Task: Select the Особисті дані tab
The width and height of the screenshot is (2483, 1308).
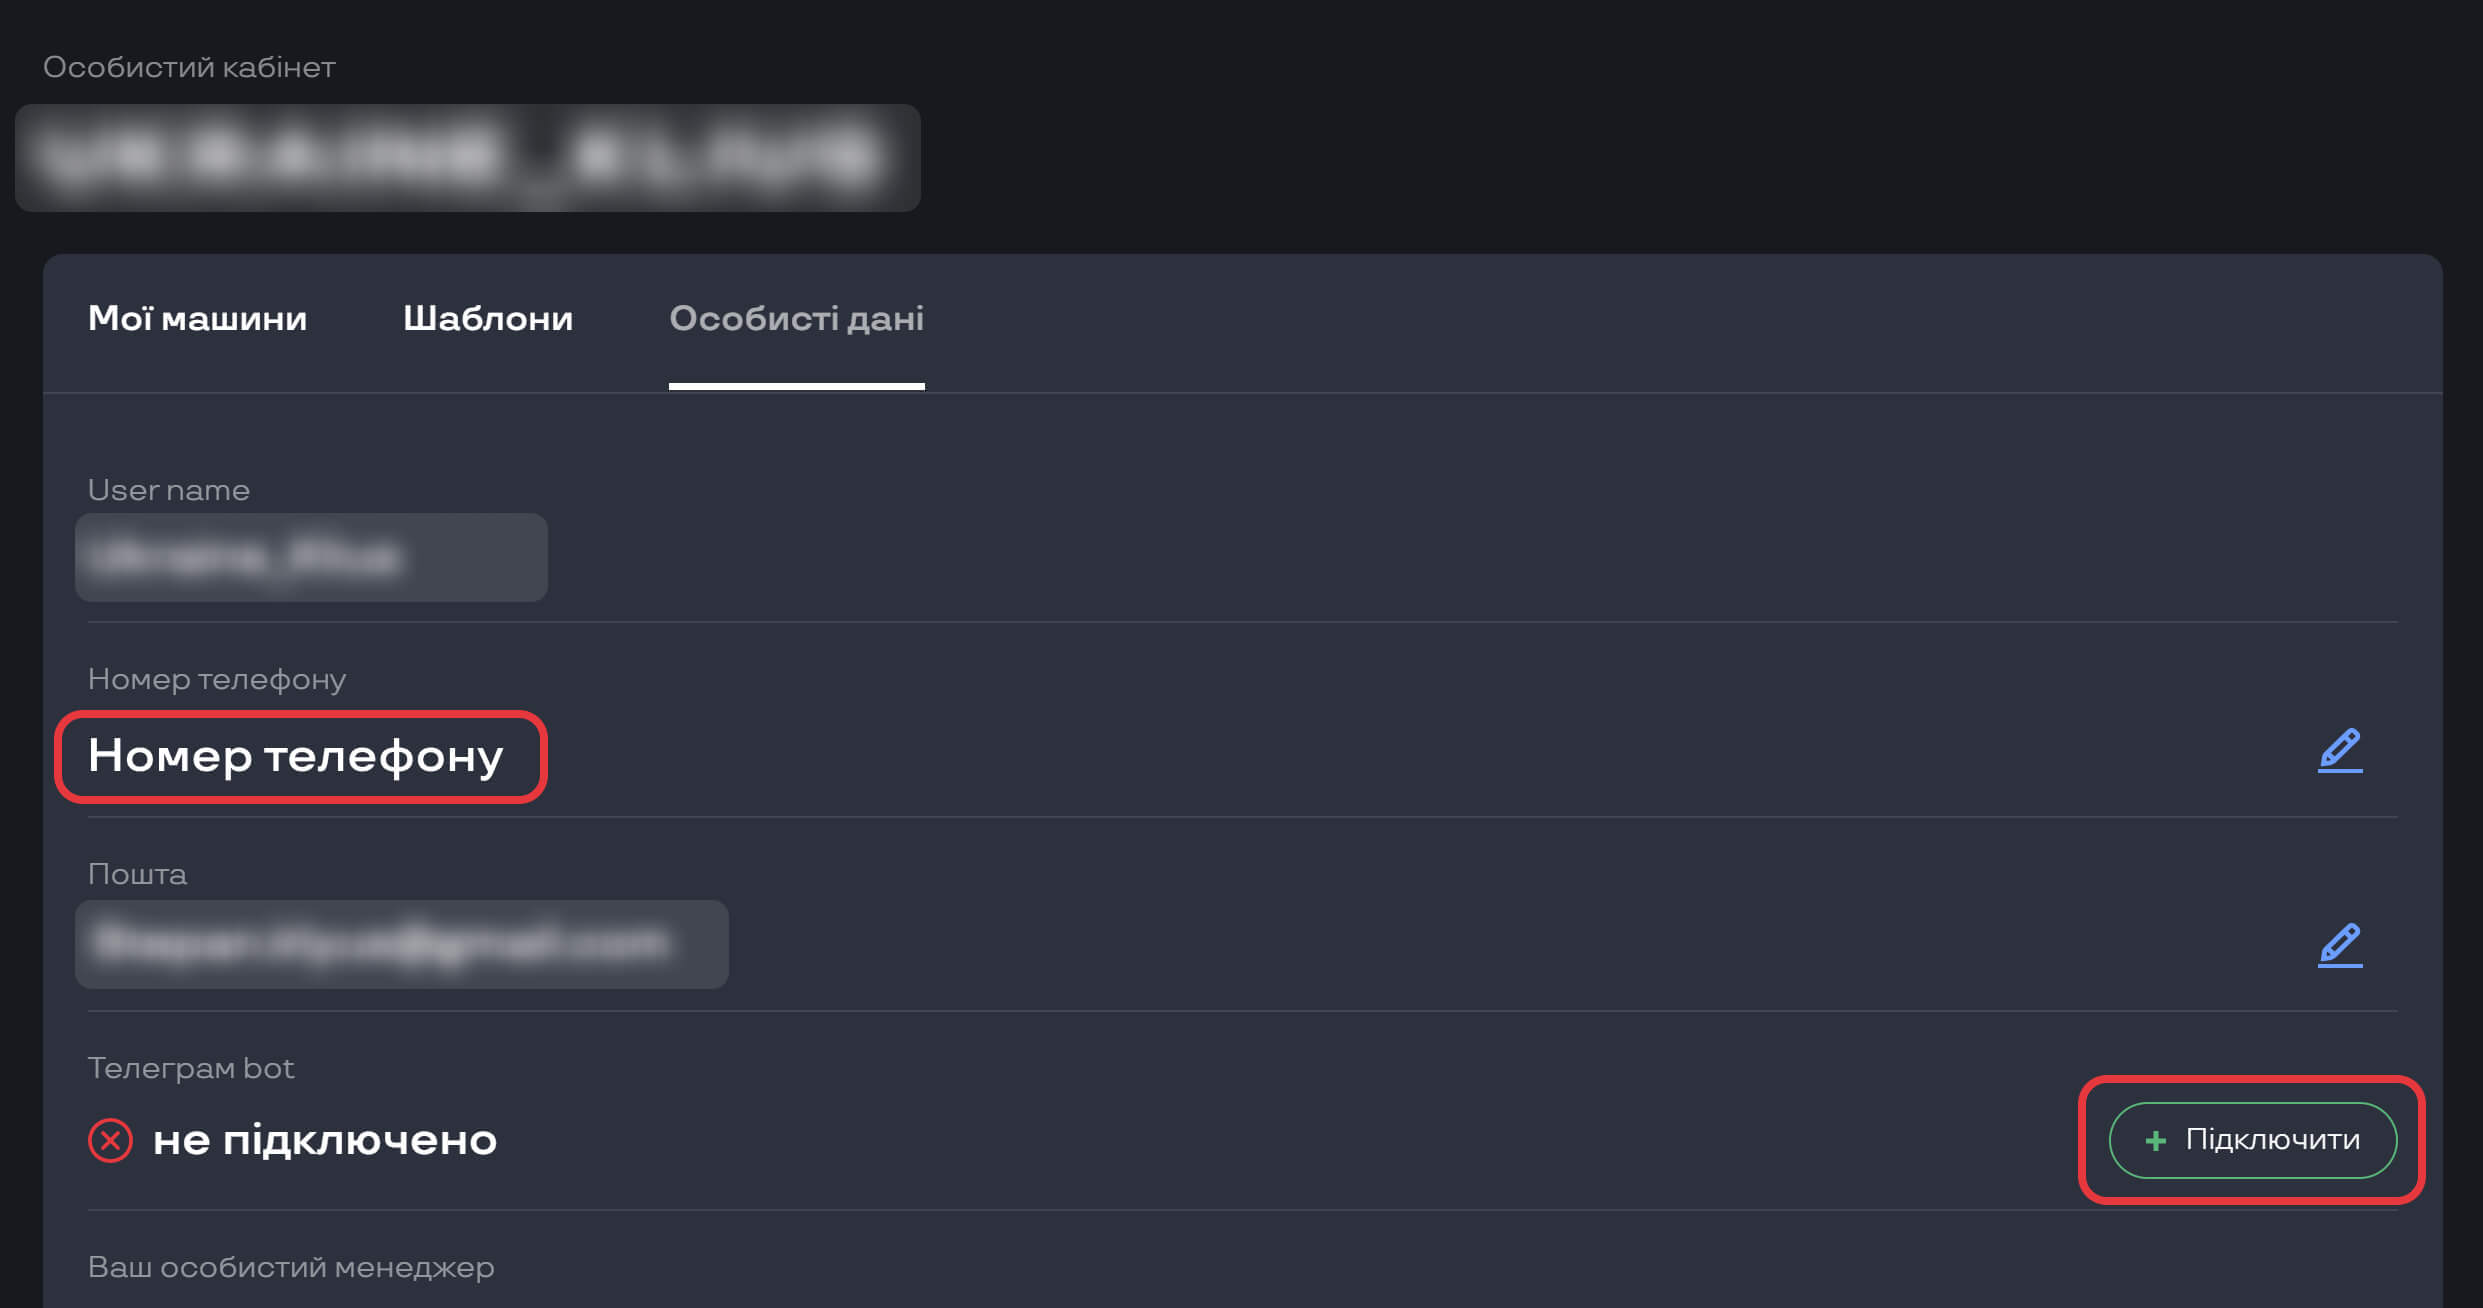Action: [796, 318]
